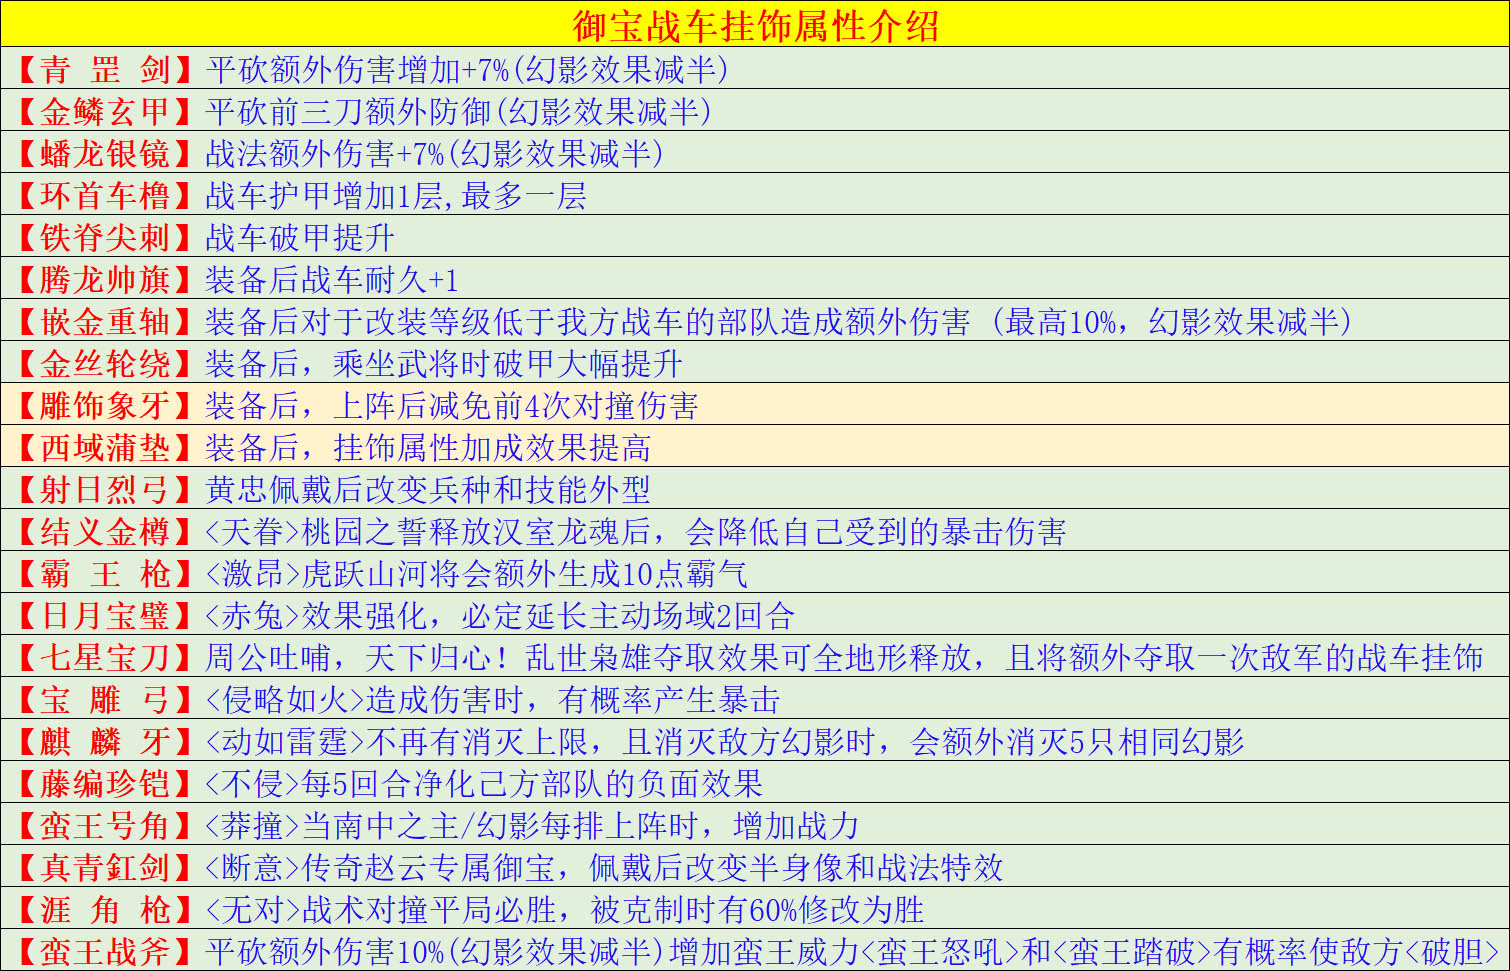This screenshot has width=1510, height=971.
Task: Click 七星宝刀 description starting 周公吐哺
Action: 843,658
